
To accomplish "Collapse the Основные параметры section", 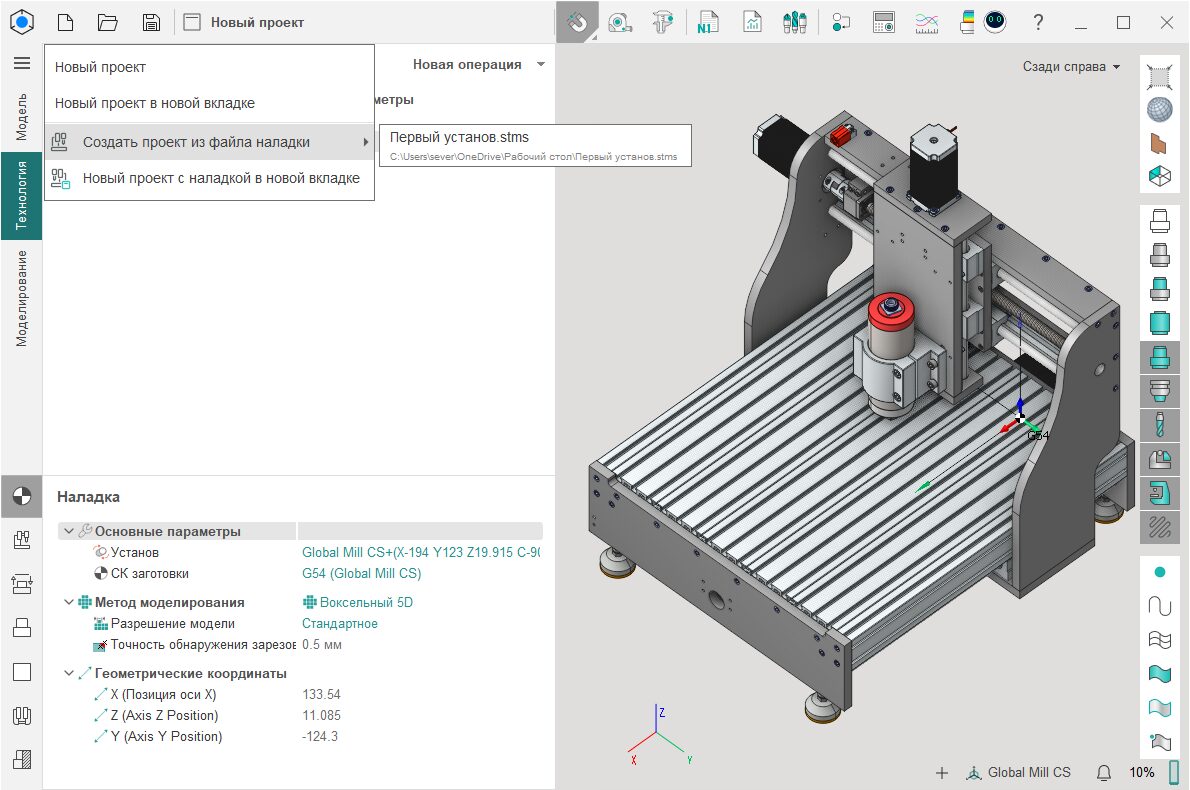I will tap(68, 531).
